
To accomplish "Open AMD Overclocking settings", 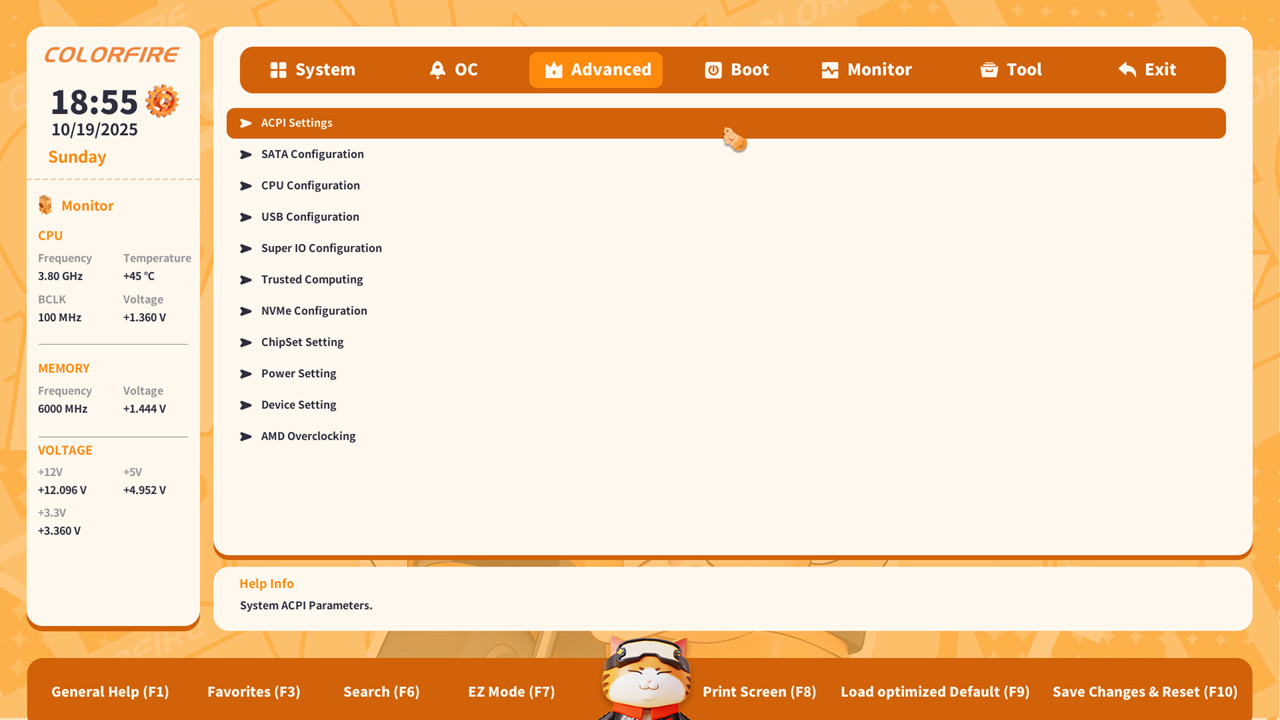I will 308,436.
